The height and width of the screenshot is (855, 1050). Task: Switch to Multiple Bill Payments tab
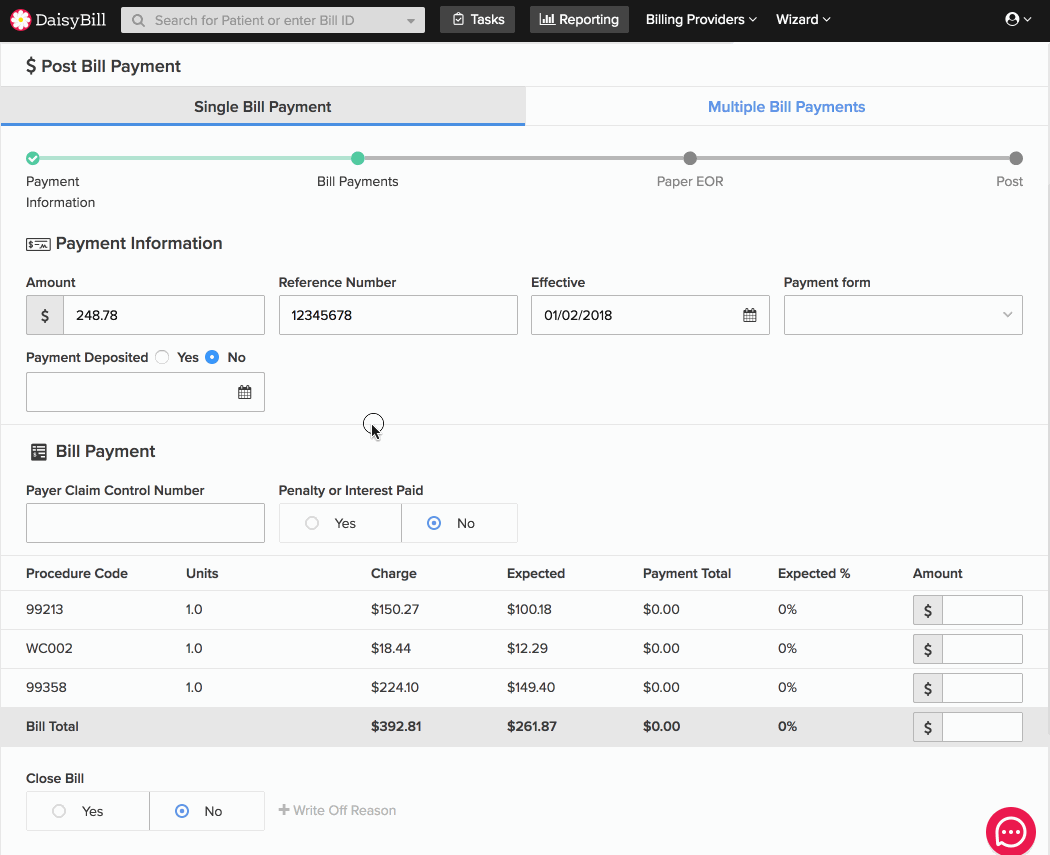tap(786, 107)
